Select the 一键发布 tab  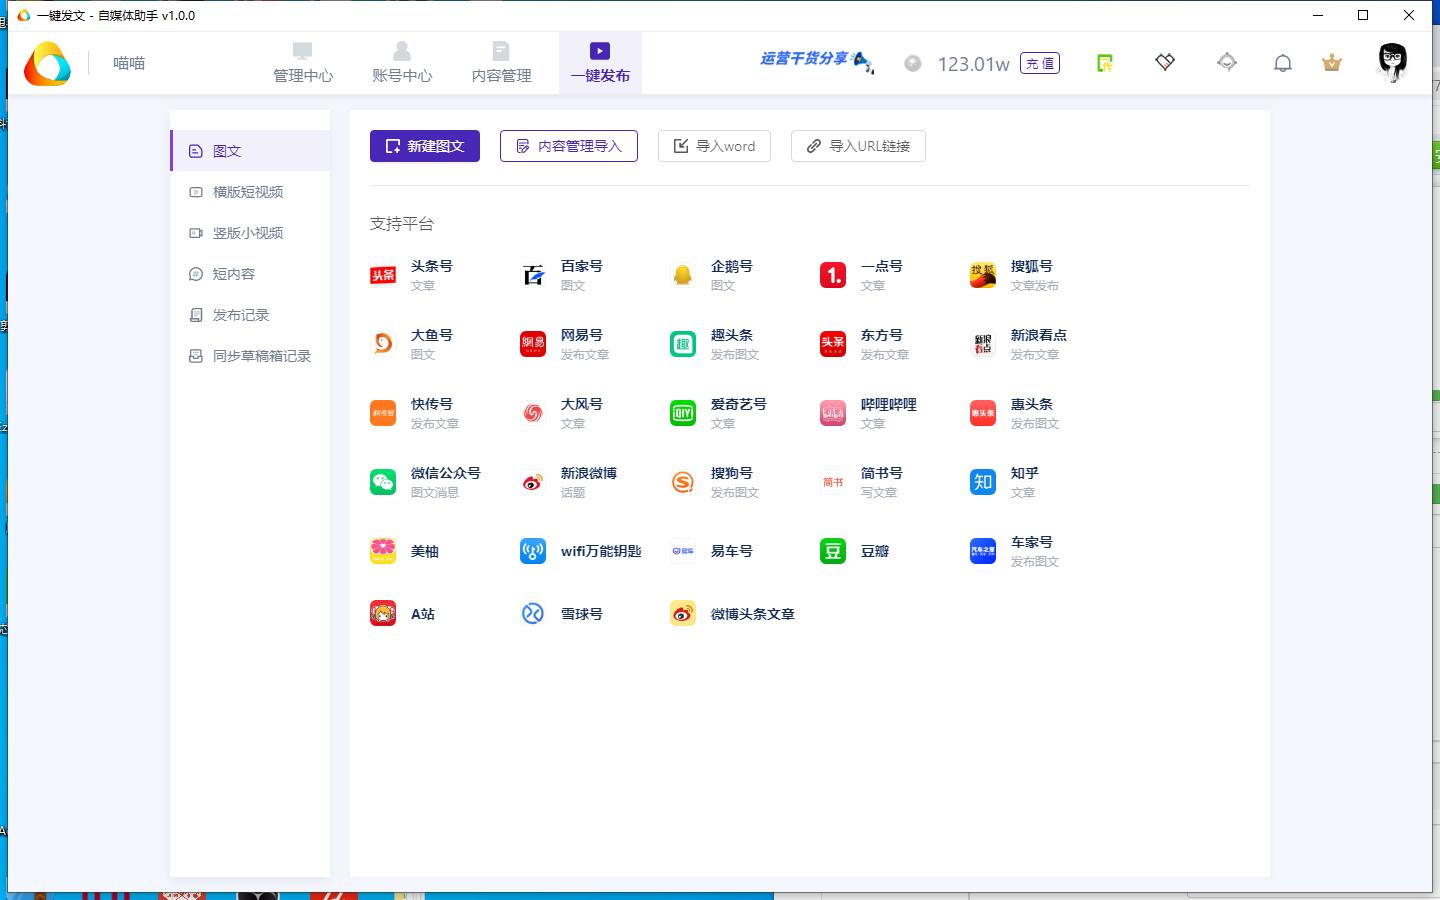[600, 63]
